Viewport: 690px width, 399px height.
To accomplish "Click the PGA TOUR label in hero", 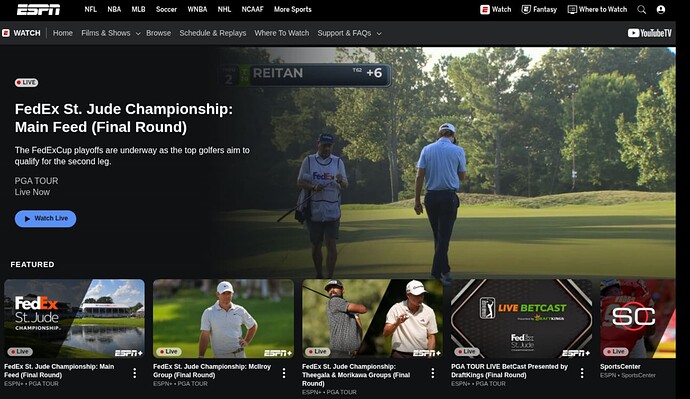I will tap(36, 181).
